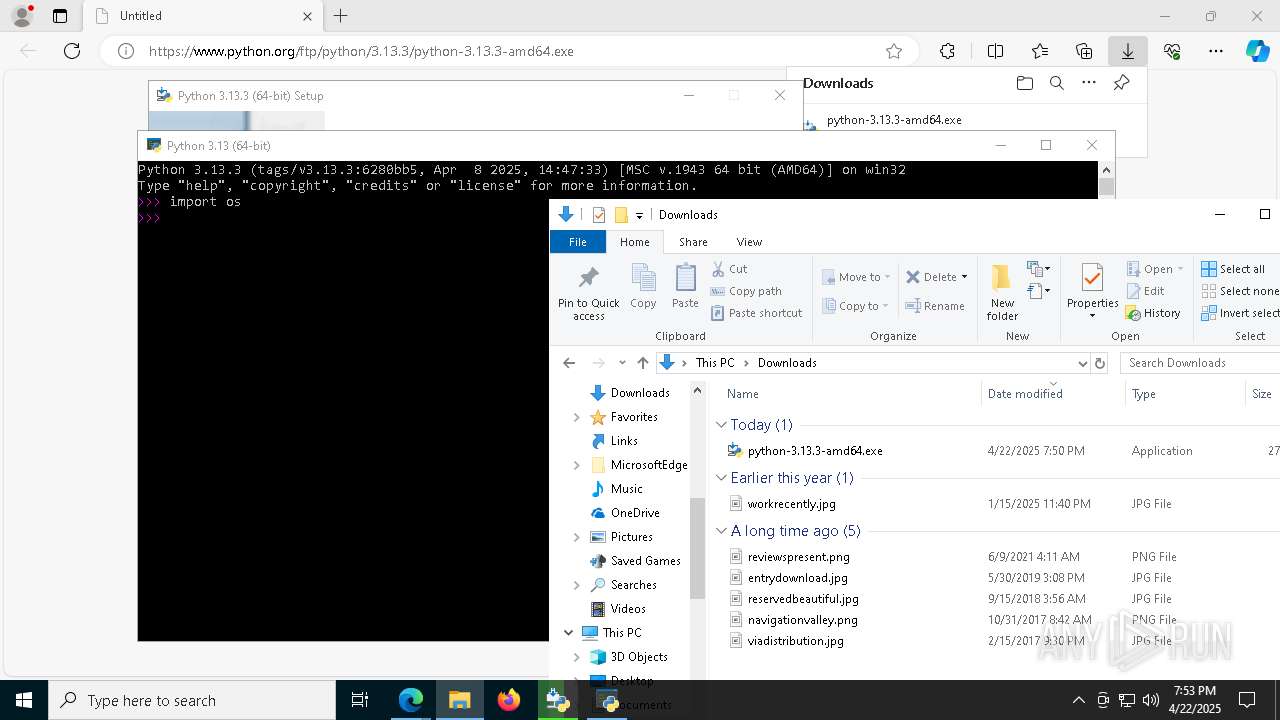1280x720 pixels.
Task: Open Edge profile avatar icon
Action: [x=21, y=16]
